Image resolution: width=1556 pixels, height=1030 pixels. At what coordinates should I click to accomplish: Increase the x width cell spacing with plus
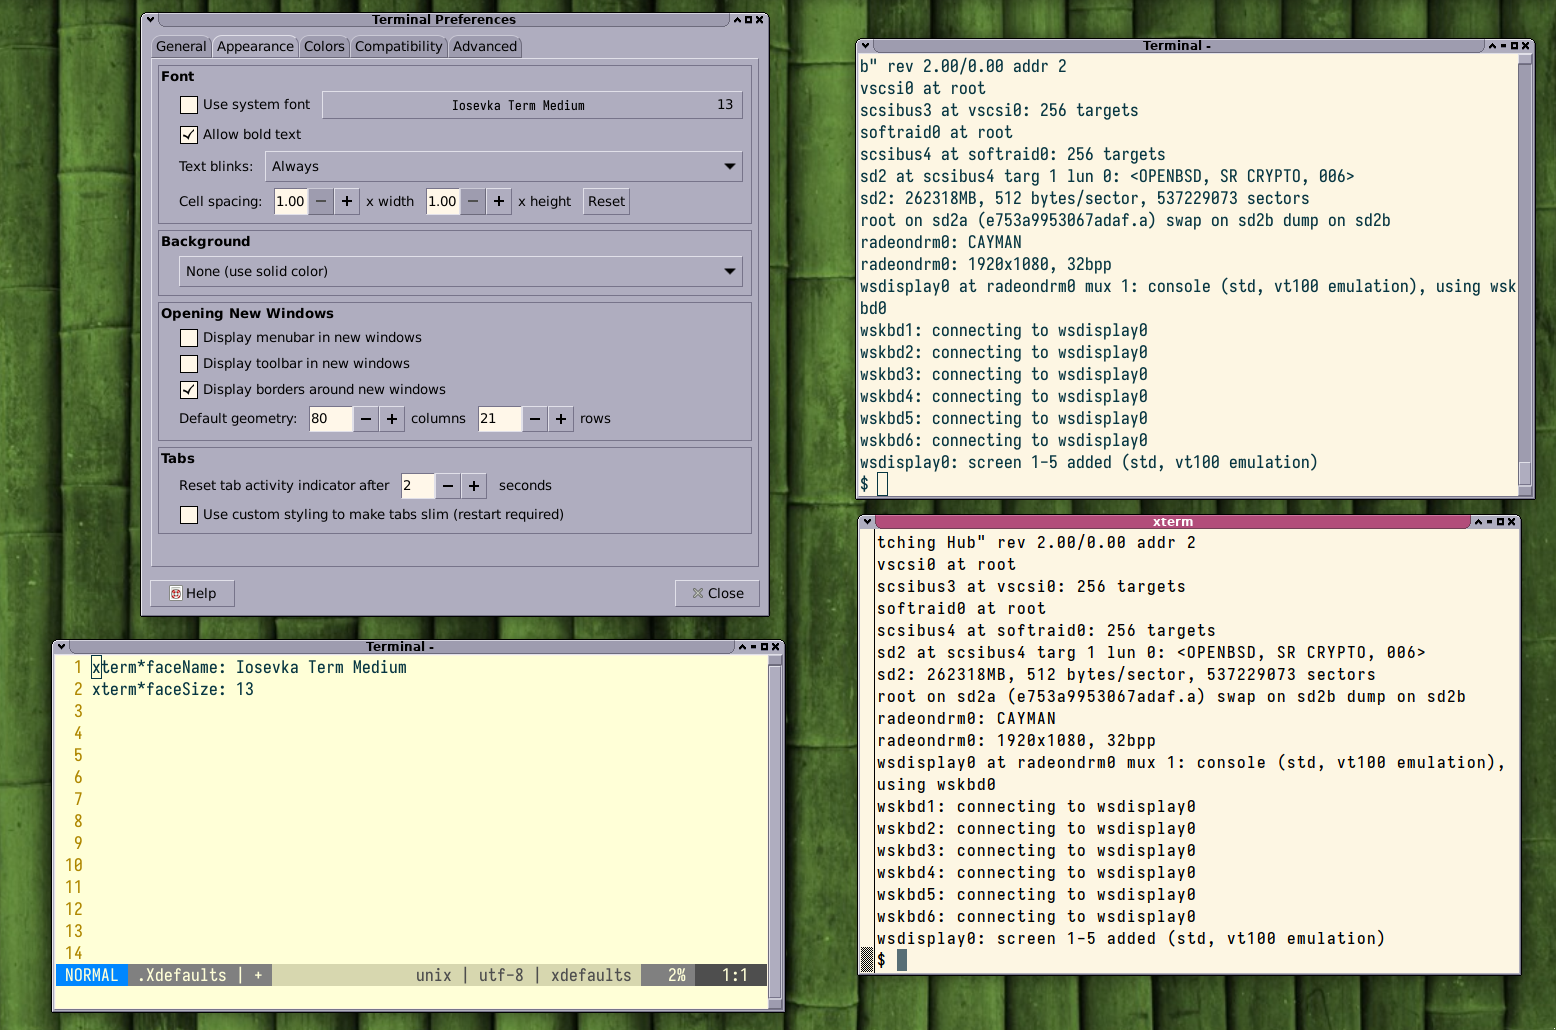click(346, 201)
